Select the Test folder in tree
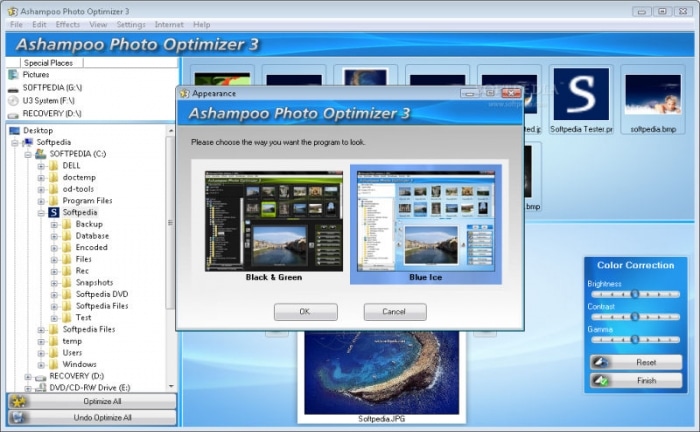Screen dimensions: 700x432 tap(83, 318)
